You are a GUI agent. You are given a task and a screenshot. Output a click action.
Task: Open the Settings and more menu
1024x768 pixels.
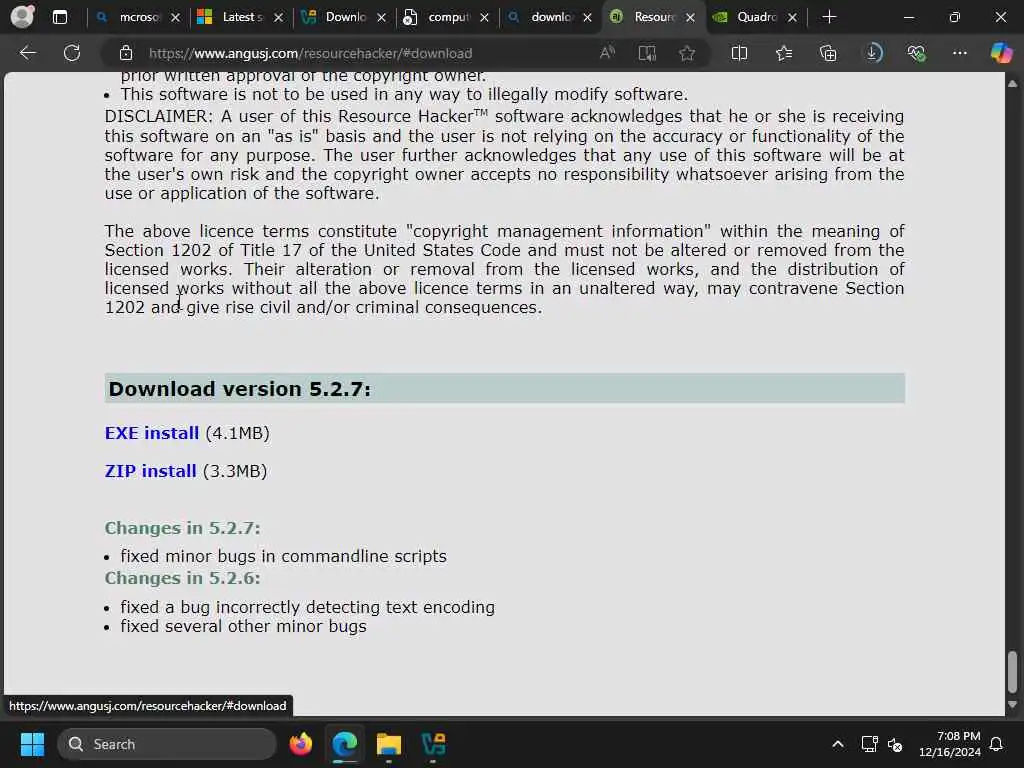coord(959,53)
